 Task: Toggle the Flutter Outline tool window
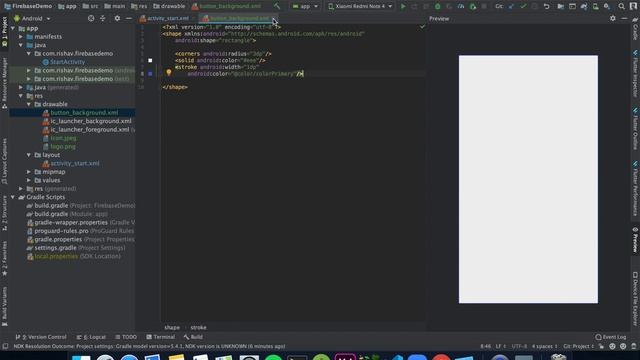tap(635, 129)
